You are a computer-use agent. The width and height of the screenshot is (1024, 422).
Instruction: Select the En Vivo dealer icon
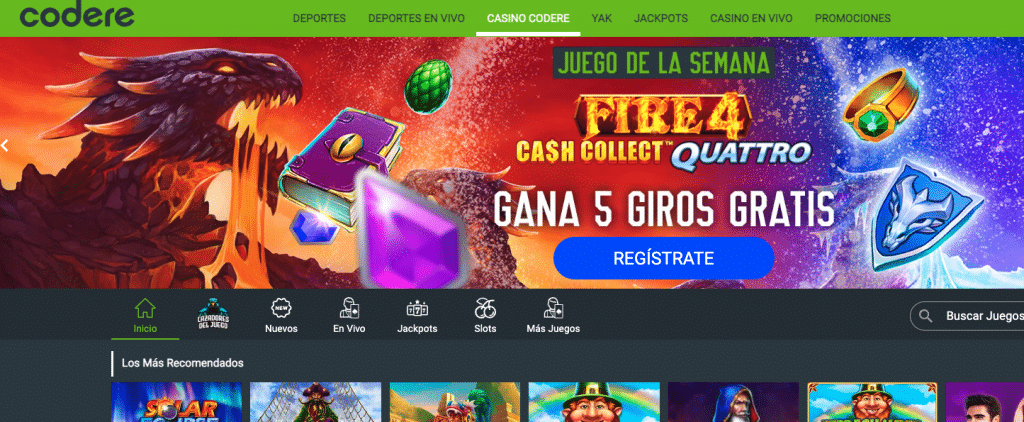coord(349,308)
